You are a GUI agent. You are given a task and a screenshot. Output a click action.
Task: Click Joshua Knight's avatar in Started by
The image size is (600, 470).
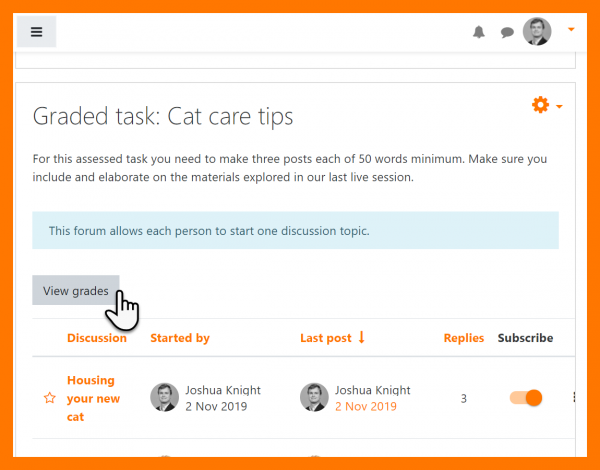coord(164,397)
